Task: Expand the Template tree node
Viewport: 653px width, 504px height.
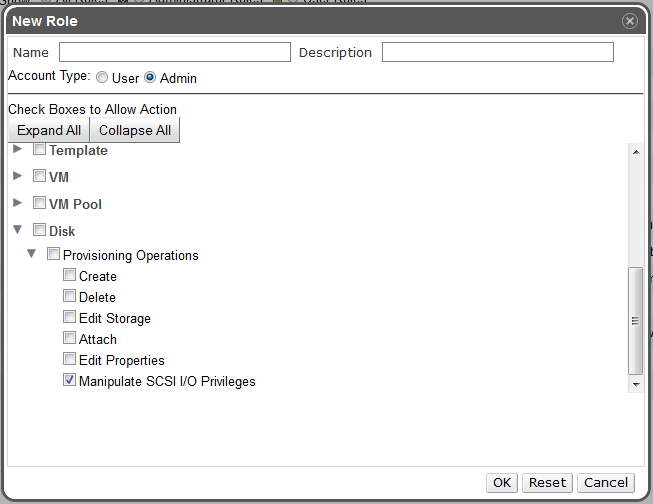Action: (17, 149)
